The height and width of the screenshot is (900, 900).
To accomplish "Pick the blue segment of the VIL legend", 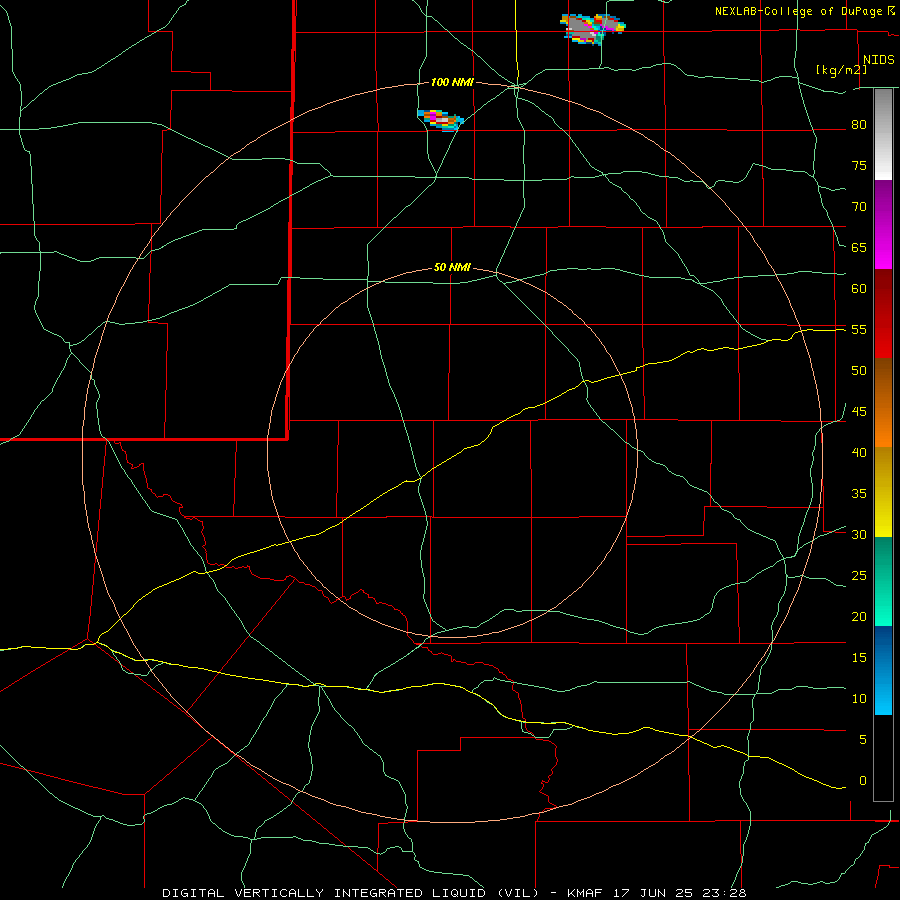I will point(883,670).
